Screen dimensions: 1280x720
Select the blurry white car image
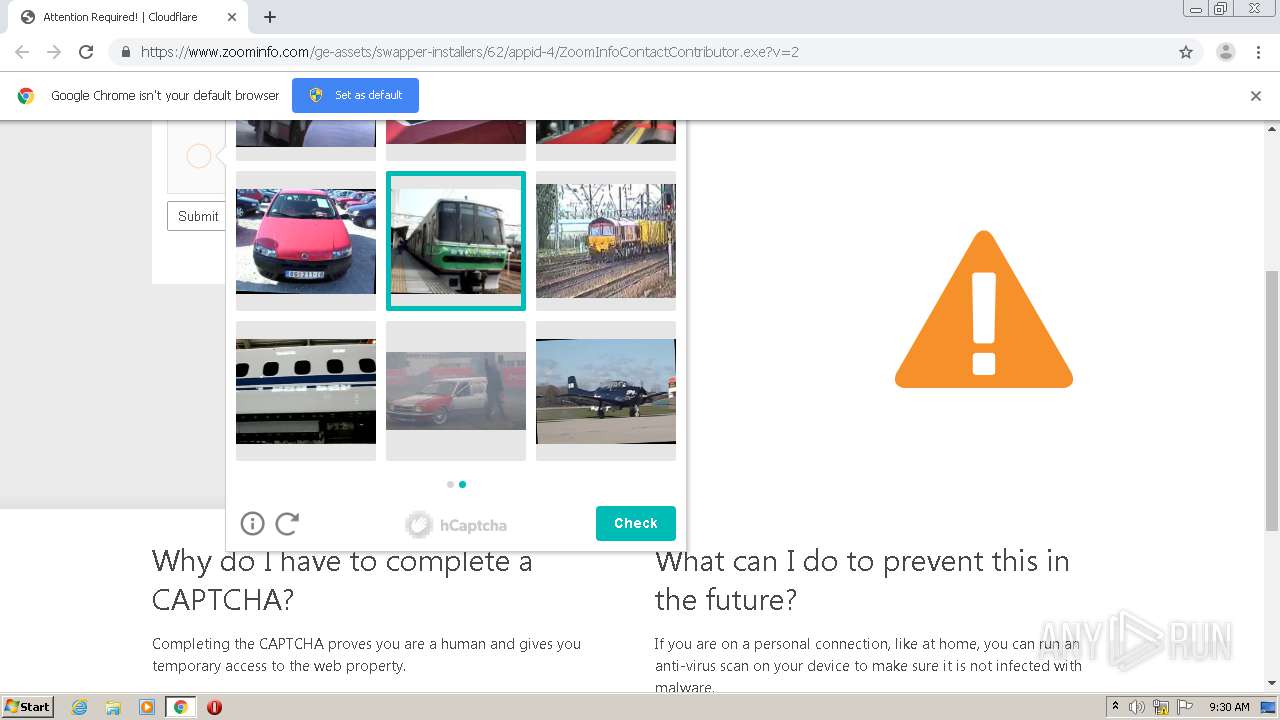(456, 391)
